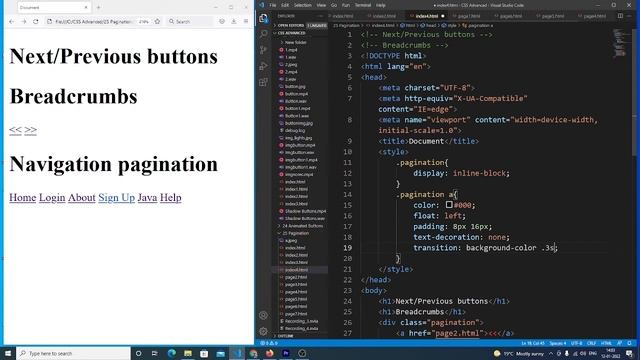This screenshot has width=640, height=360.
Task: Click the UTF-8 encoding in status bar
Action: tap(576, 343)
